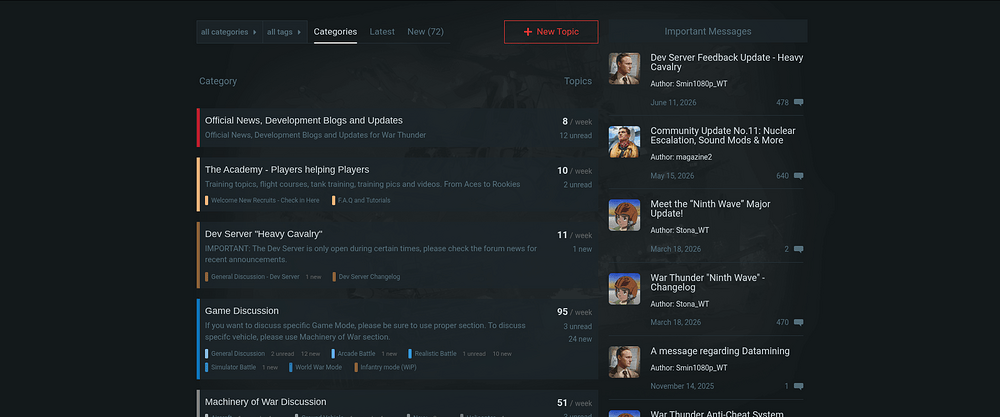Switch to the Categories tab
This screenshot has width=1000, height=417.
pos(335,32)
